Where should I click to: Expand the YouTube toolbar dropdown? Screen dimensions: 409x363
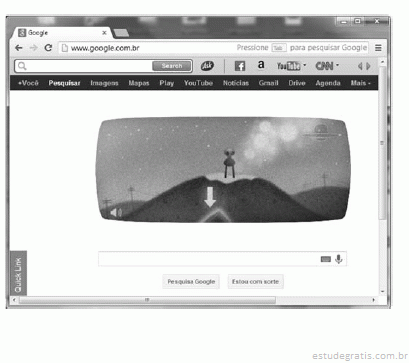[304, 65]
